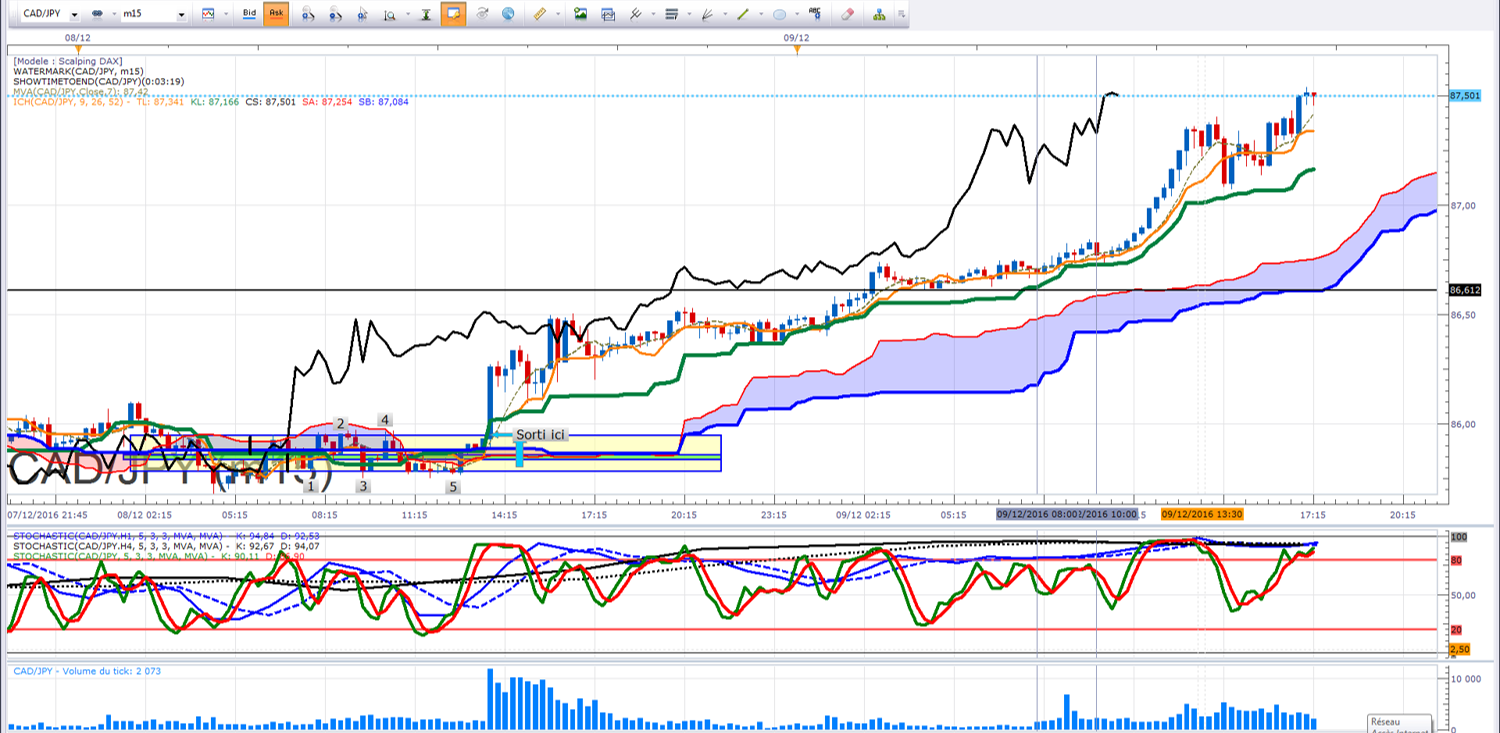This screenshot has height=733, width=1500.
Task: Switch price display to Bid
Action: (x=249, y=14)
